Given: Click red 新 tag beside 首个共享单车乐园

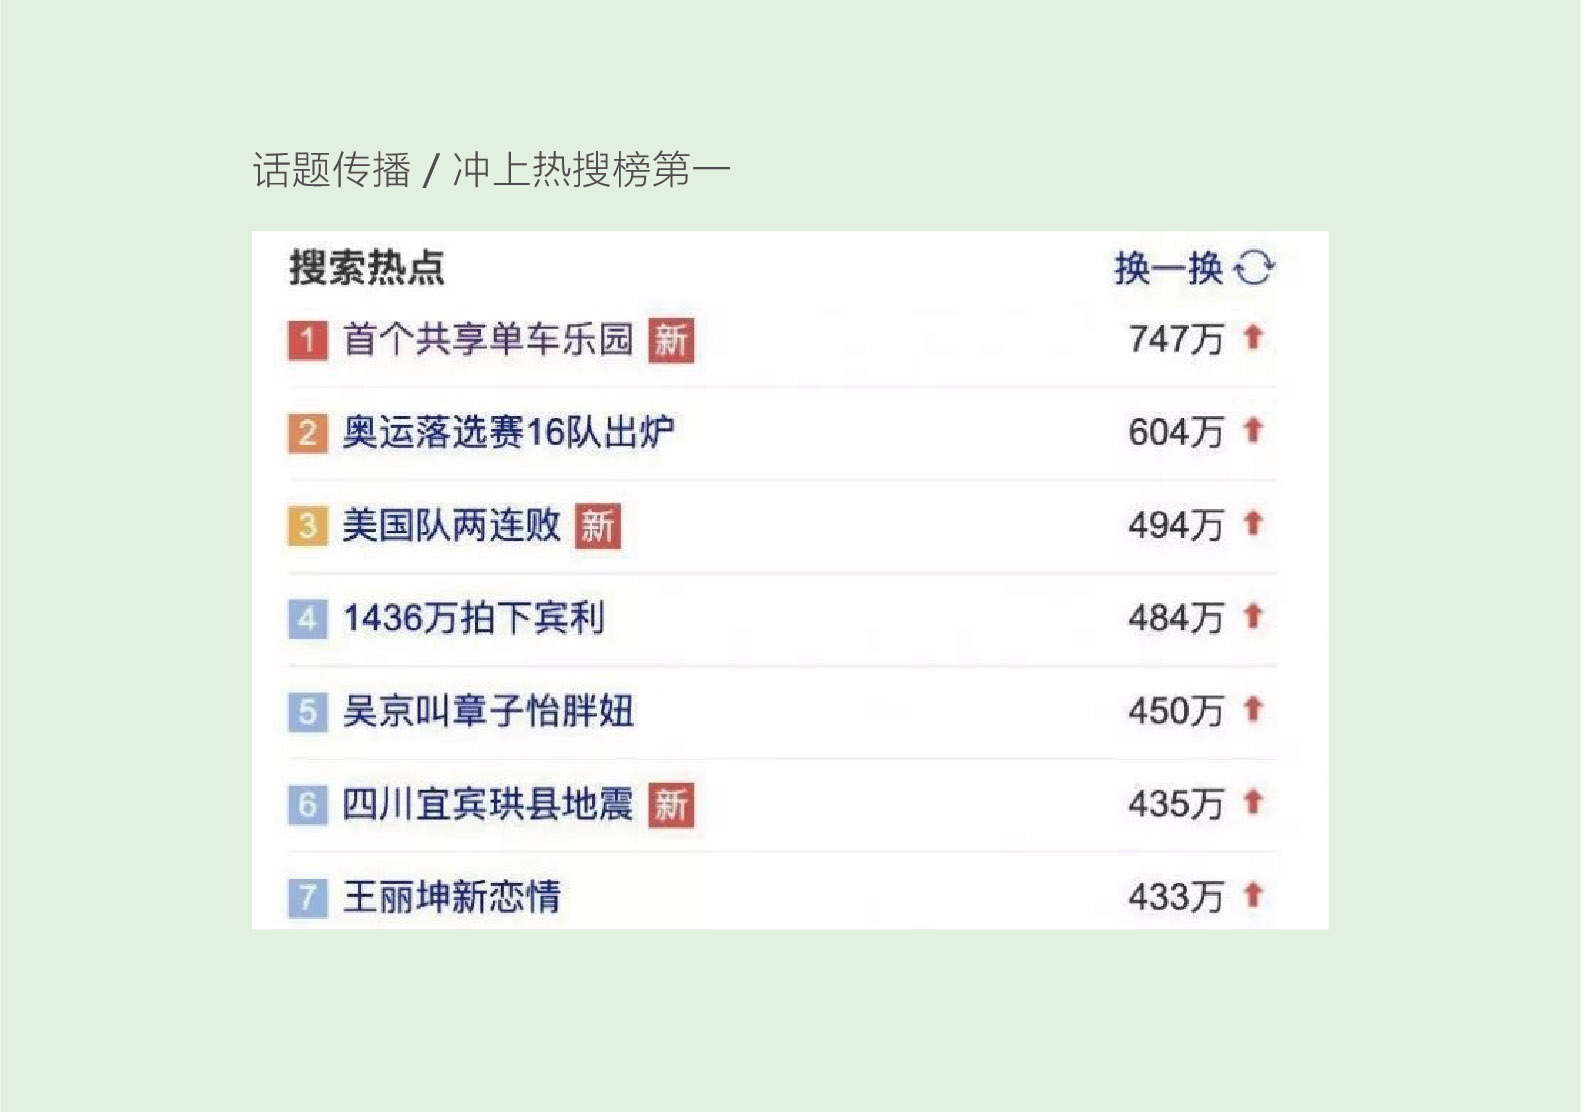Looking at the screenshot, I should 671,340.
